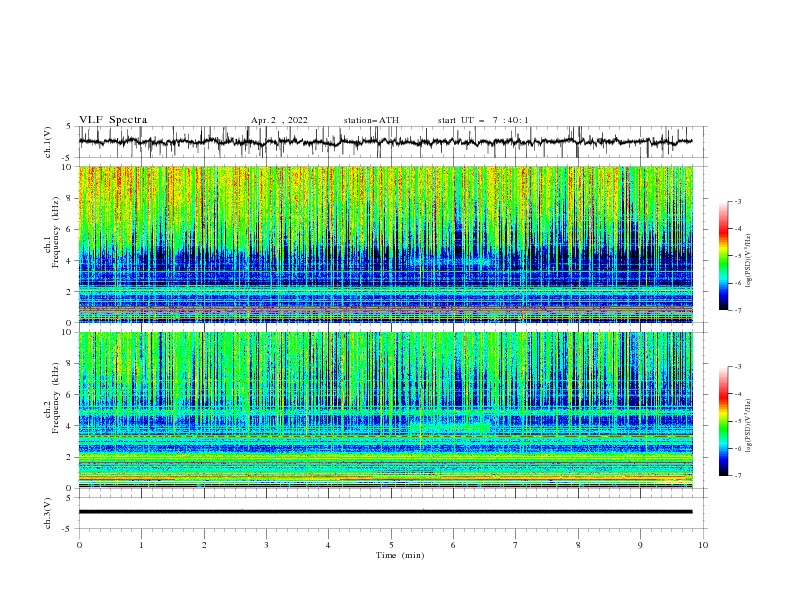Click the time axis tick label "0"
The width and height of the screenshot is (792, 612).
[x=79, y=545]
